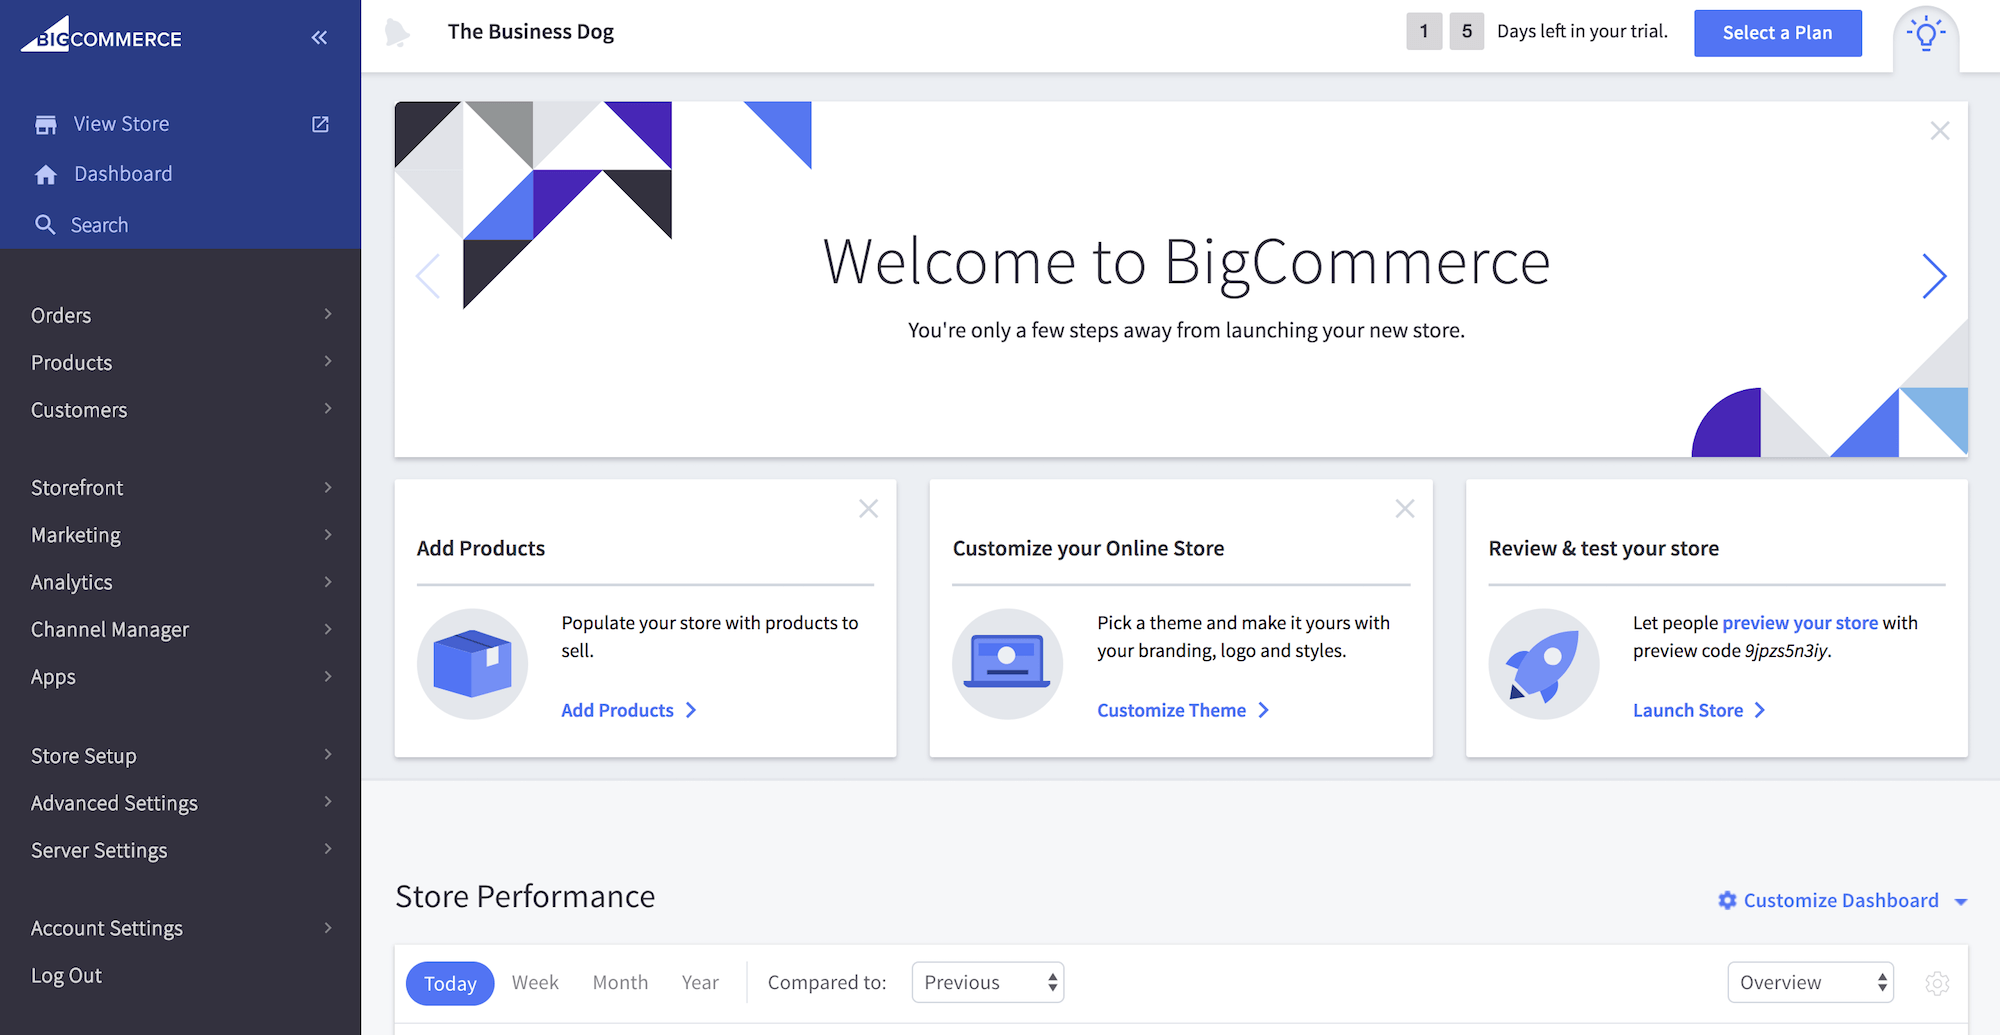Click the Search magnifier icon

[45, 225]
